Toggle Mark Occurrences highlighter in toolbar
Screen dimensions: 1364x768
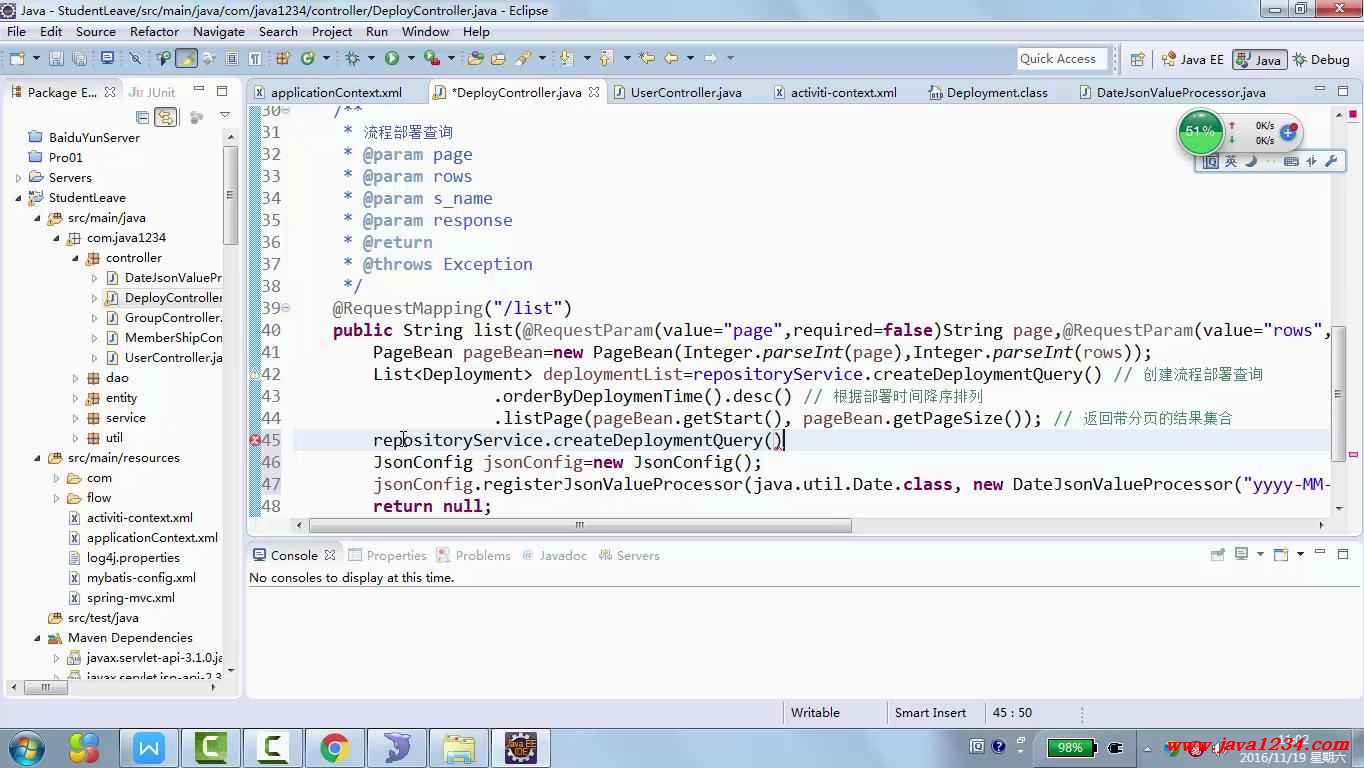(x=186, y=59)
